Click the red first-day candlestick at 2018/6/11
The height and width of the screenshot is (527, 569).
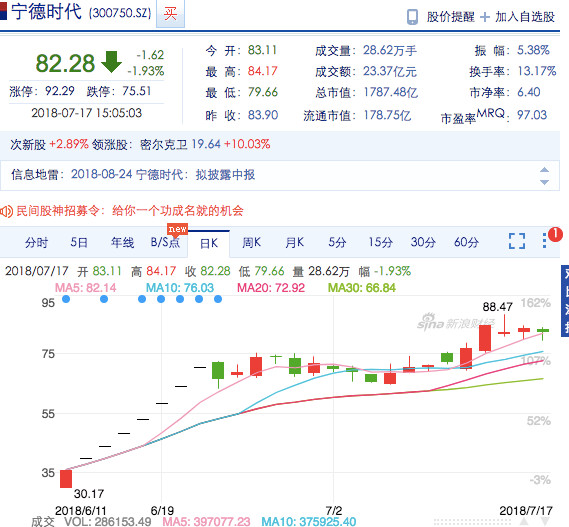(66, 479)
